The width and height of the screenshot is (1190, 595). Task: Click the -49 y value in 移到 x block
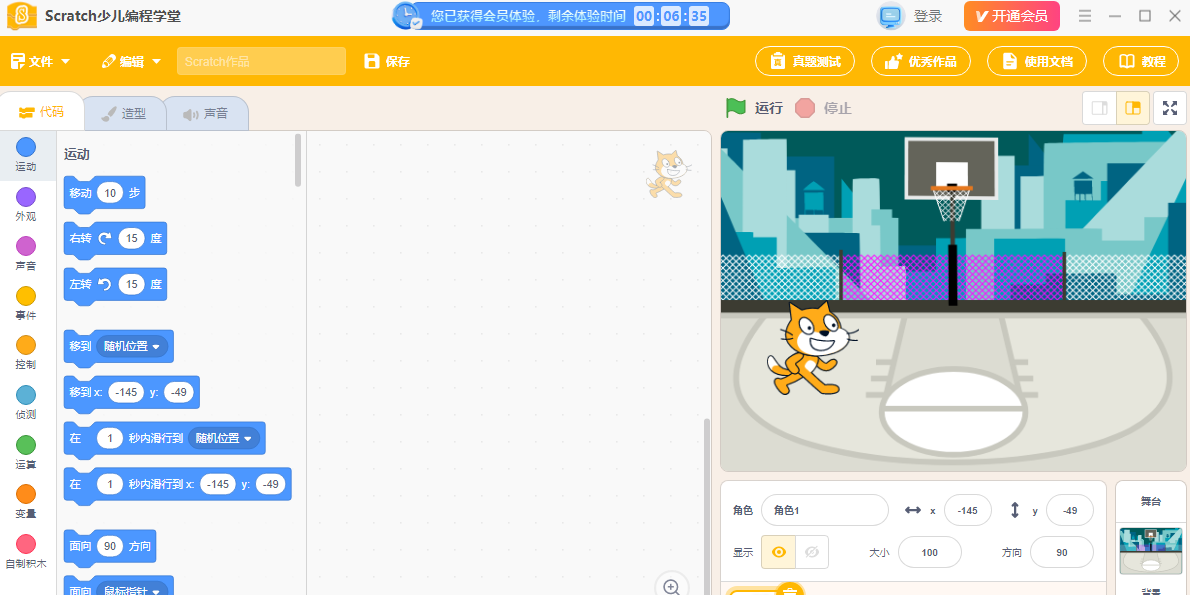coord(179,392)
